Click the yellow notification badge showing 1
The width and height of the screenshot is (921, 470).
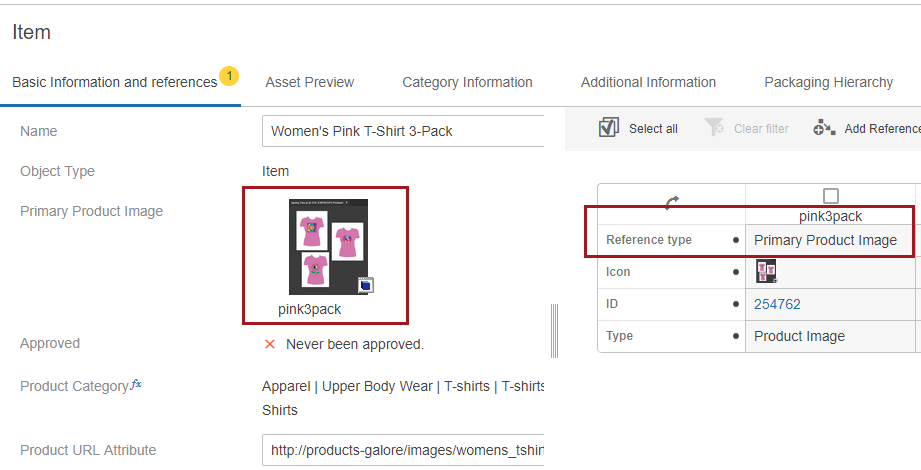(229, 75)
